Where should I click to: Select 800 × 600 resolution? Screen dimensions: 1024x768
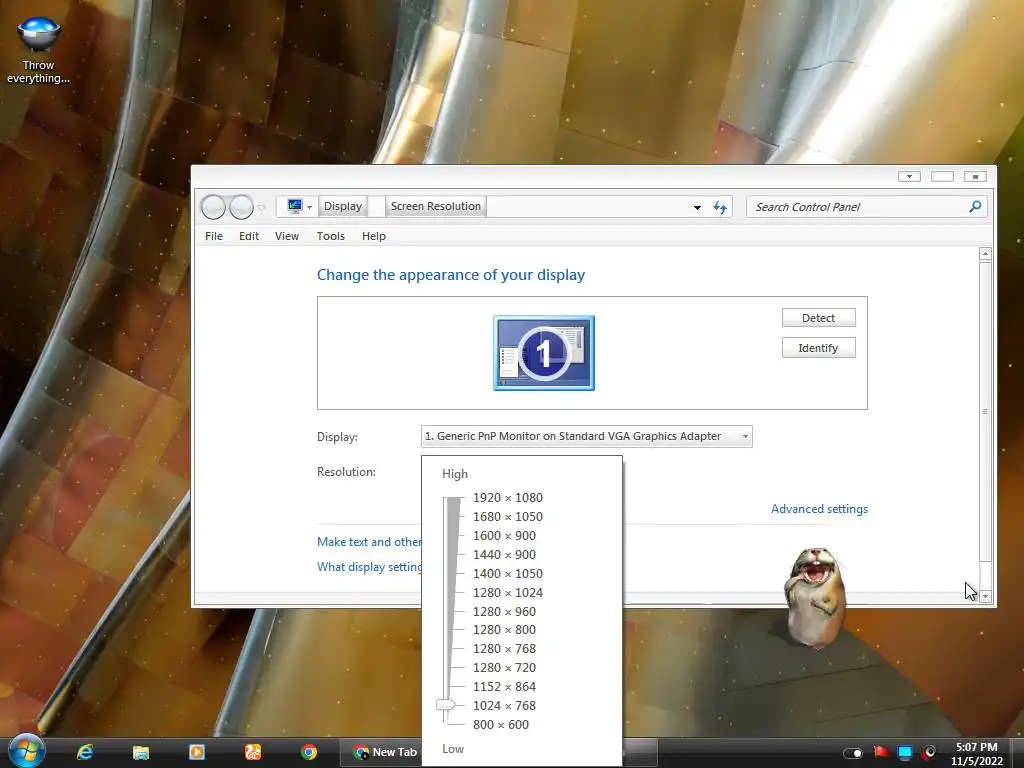(501, 724)
